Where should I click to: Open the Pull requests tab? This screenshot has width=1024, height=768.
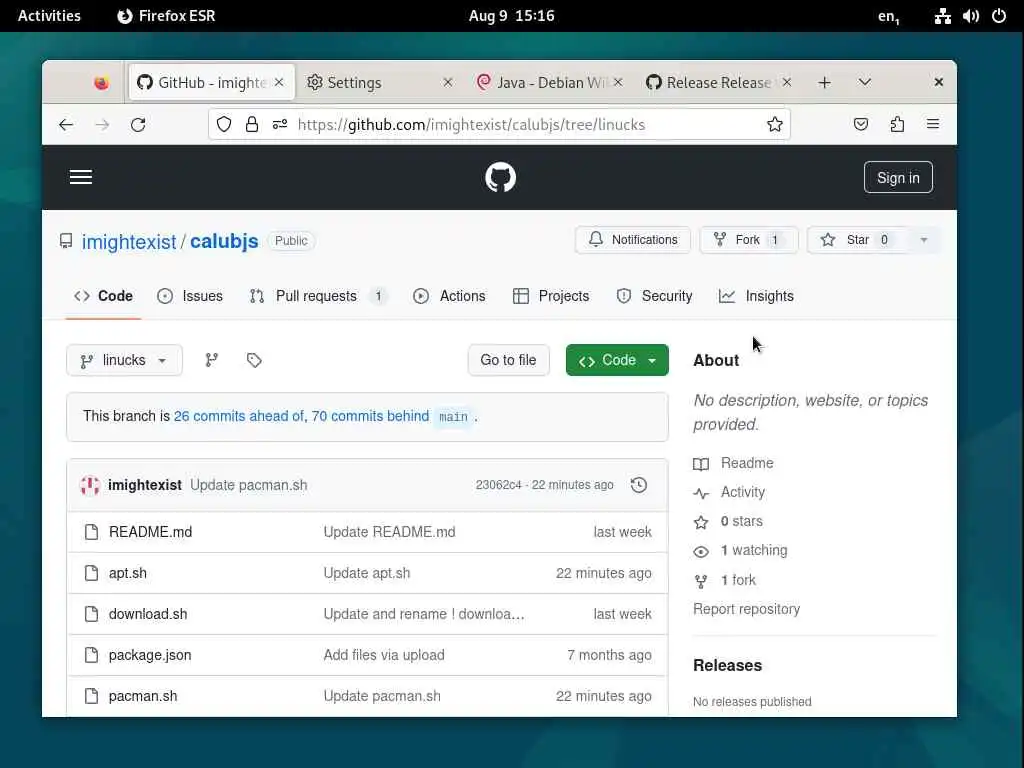click(319, 296)
